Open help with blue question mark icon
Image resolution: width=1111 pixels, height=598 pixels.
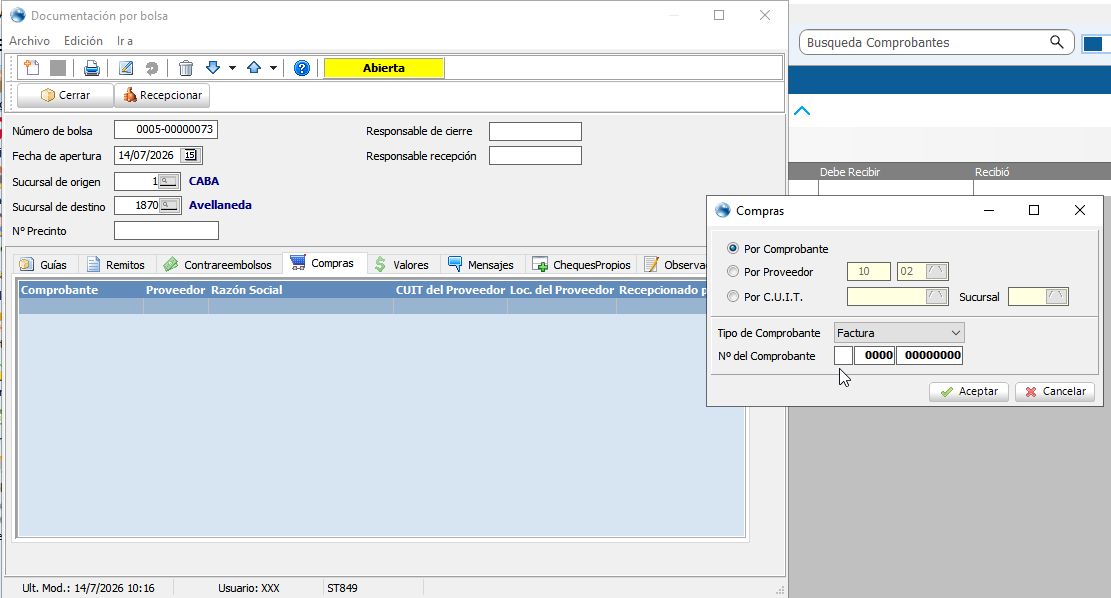coord(302,68)
